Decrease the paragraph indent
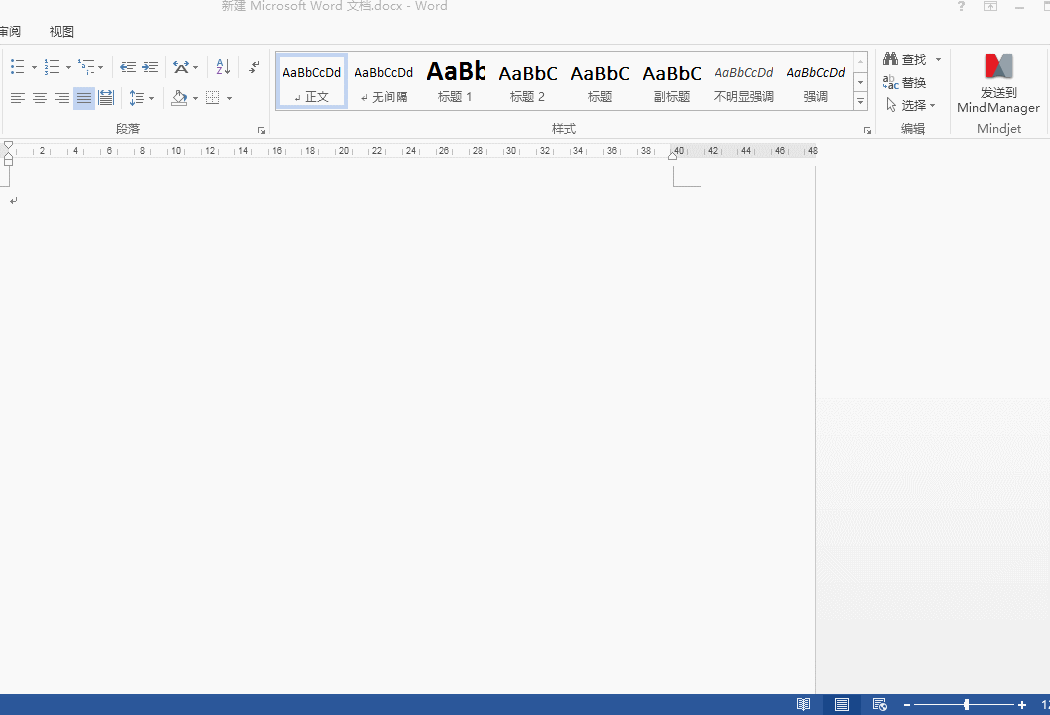This screenshot has width=1050, height=715. tap(128, 67)
